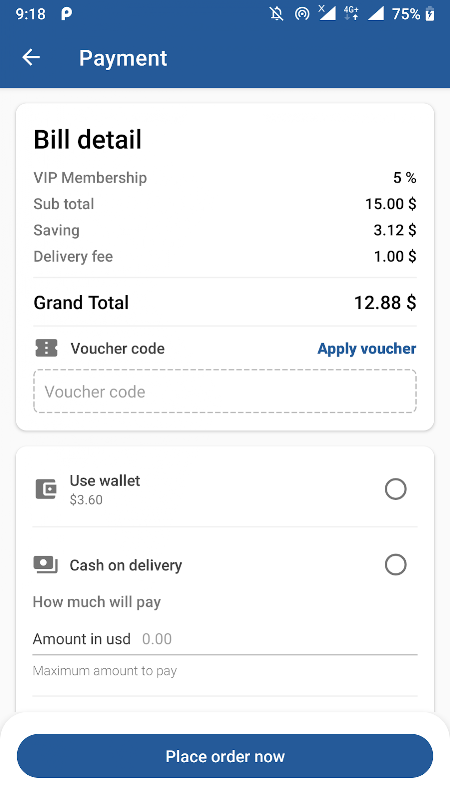Select the Use wallet radio button
Screen dimensions: 450x800
pyautogui.click(x=395, y=489)
